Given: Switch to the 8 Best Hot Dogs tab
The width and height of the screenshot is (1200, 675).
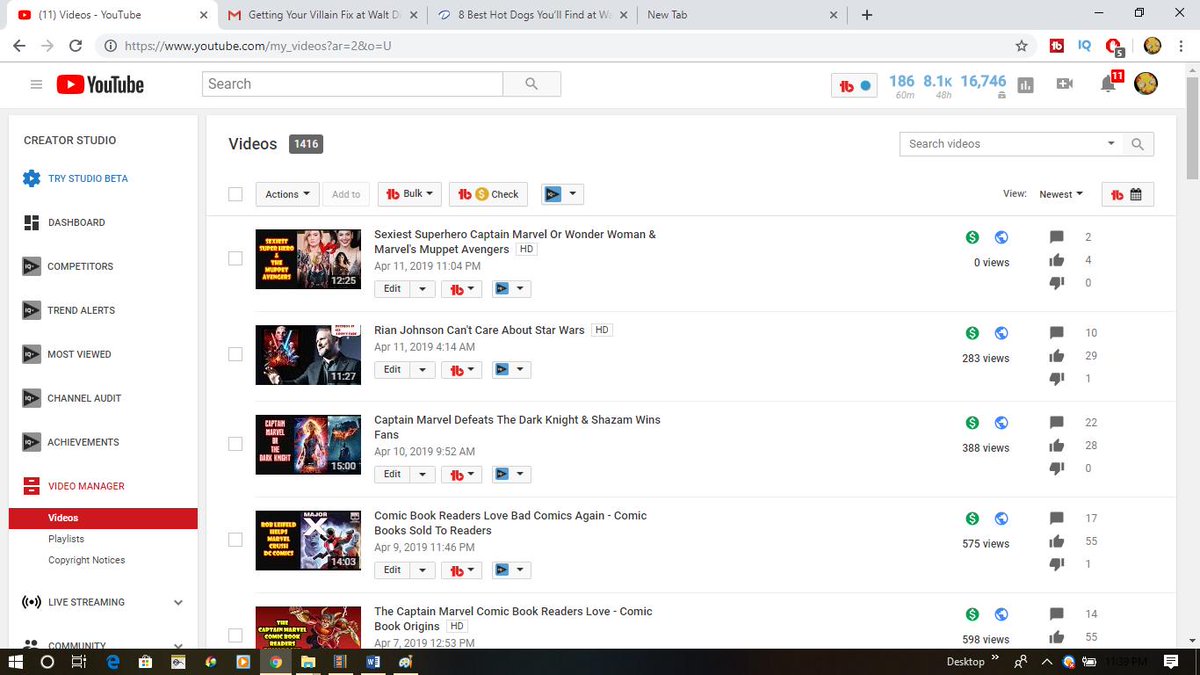Looking at the screenshot, I should tap(533, 15).
